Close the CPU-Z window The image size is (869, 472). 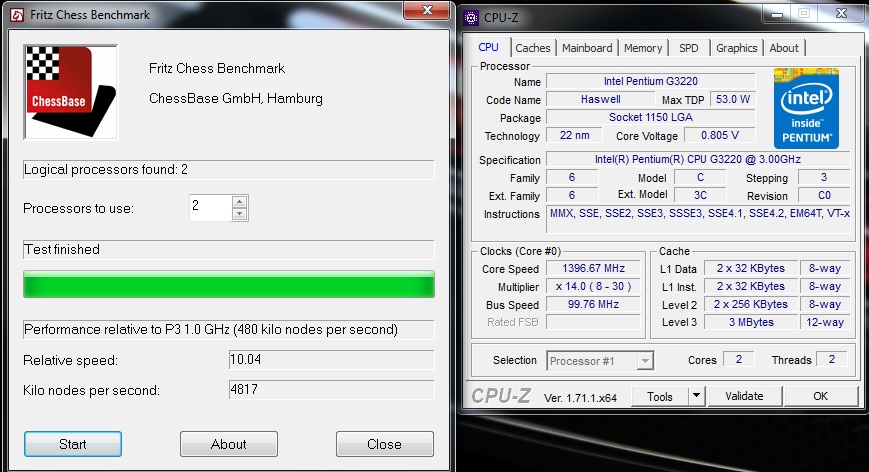pyautogui.click(x=841, y=14)
